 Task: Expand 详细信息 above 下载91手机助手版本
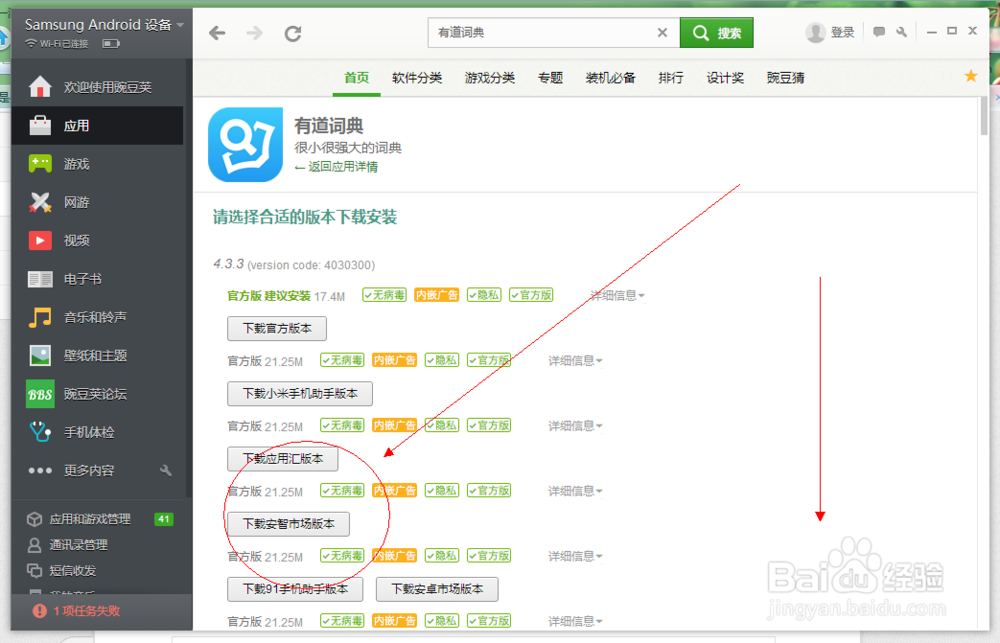point(575,556)
